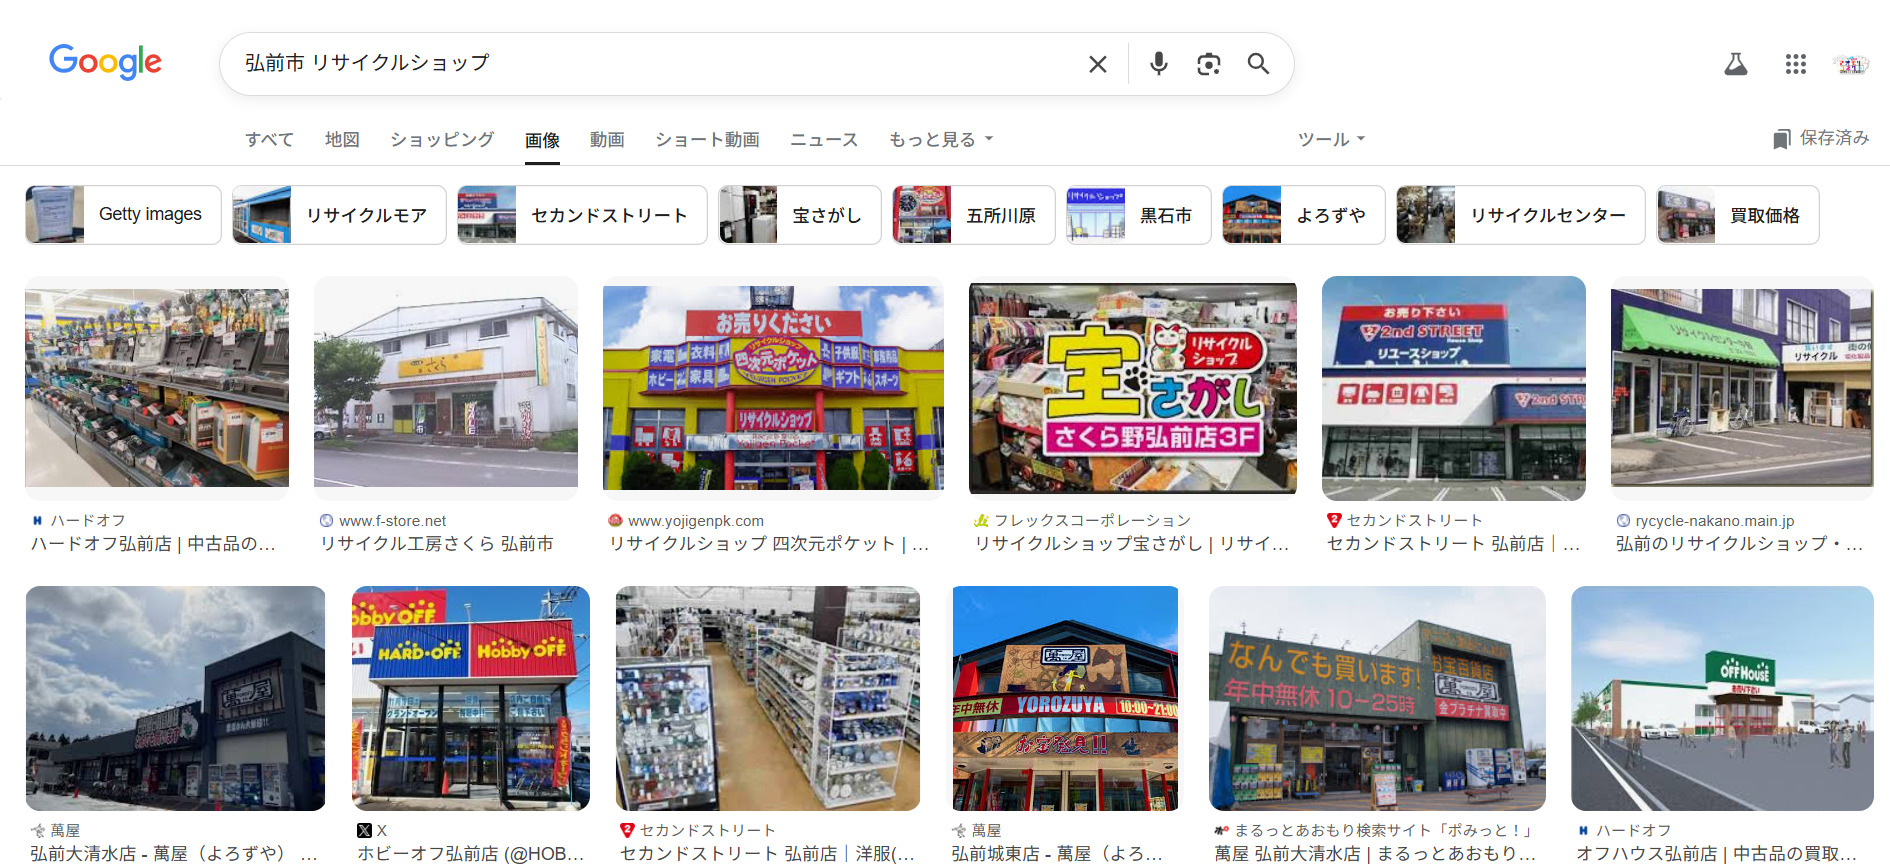Switch to ショート動画 tab

tap(707, 140)
